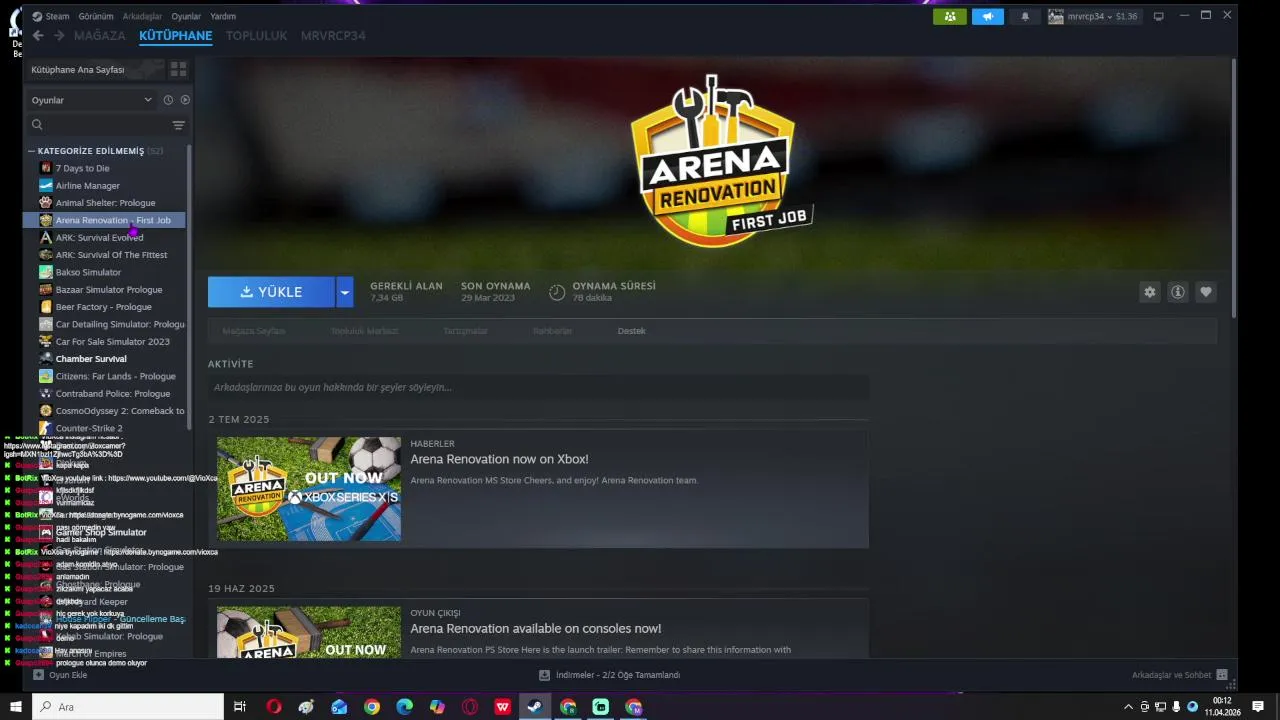
Task: Open the blue announcements megaphone icon
Action: [x=987, y=16]
